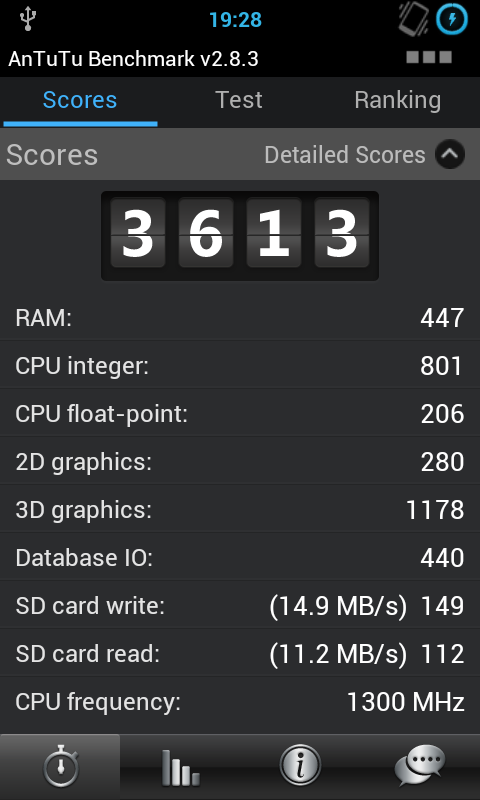Select the RAM score row

coord(240,318)
